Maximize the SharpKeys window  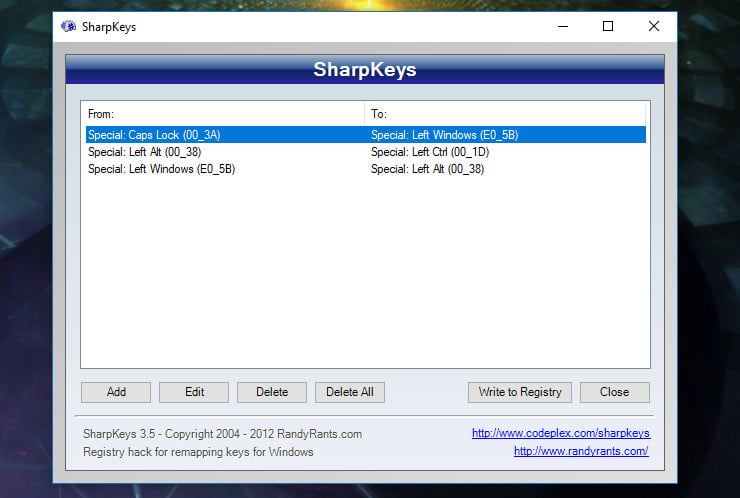[x=608, y=27]
